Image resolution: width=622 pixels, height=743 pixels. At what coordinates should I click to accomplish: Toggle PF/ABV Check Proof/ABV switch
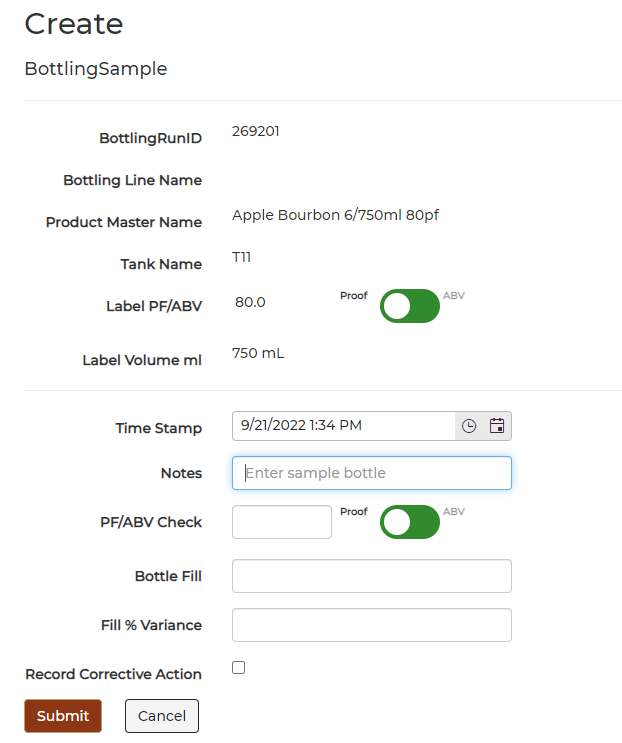(410, 522)
